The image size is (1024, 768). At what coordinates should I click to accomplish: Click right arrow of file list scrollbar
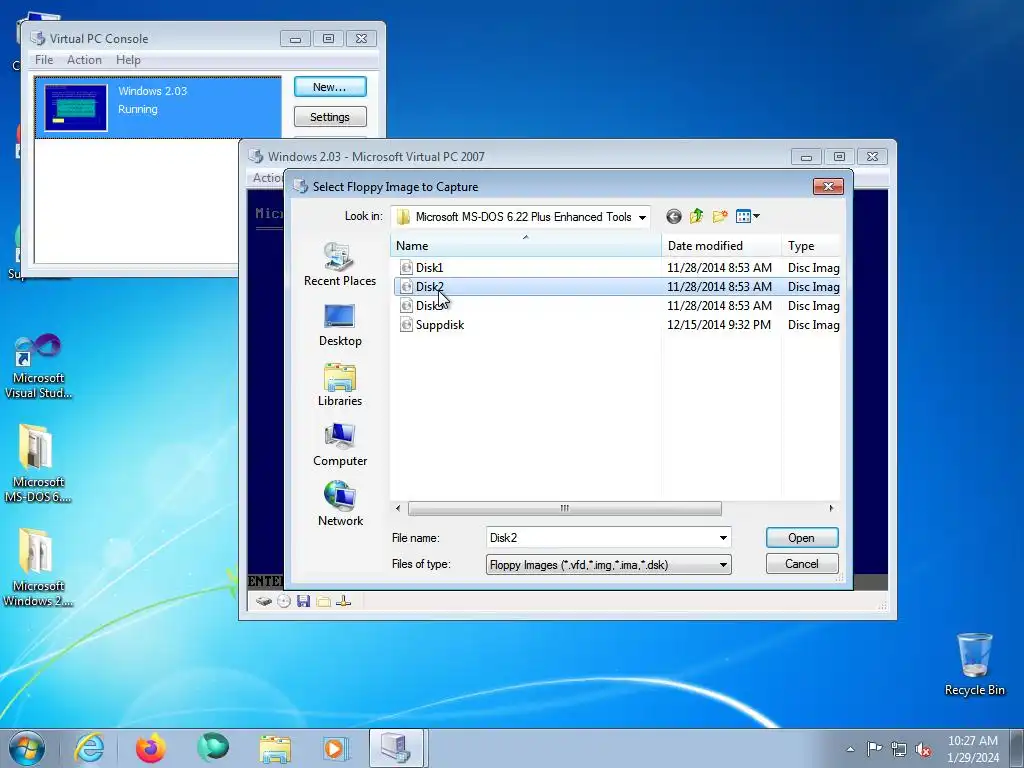pyautogui.click(x=831, y=508)
